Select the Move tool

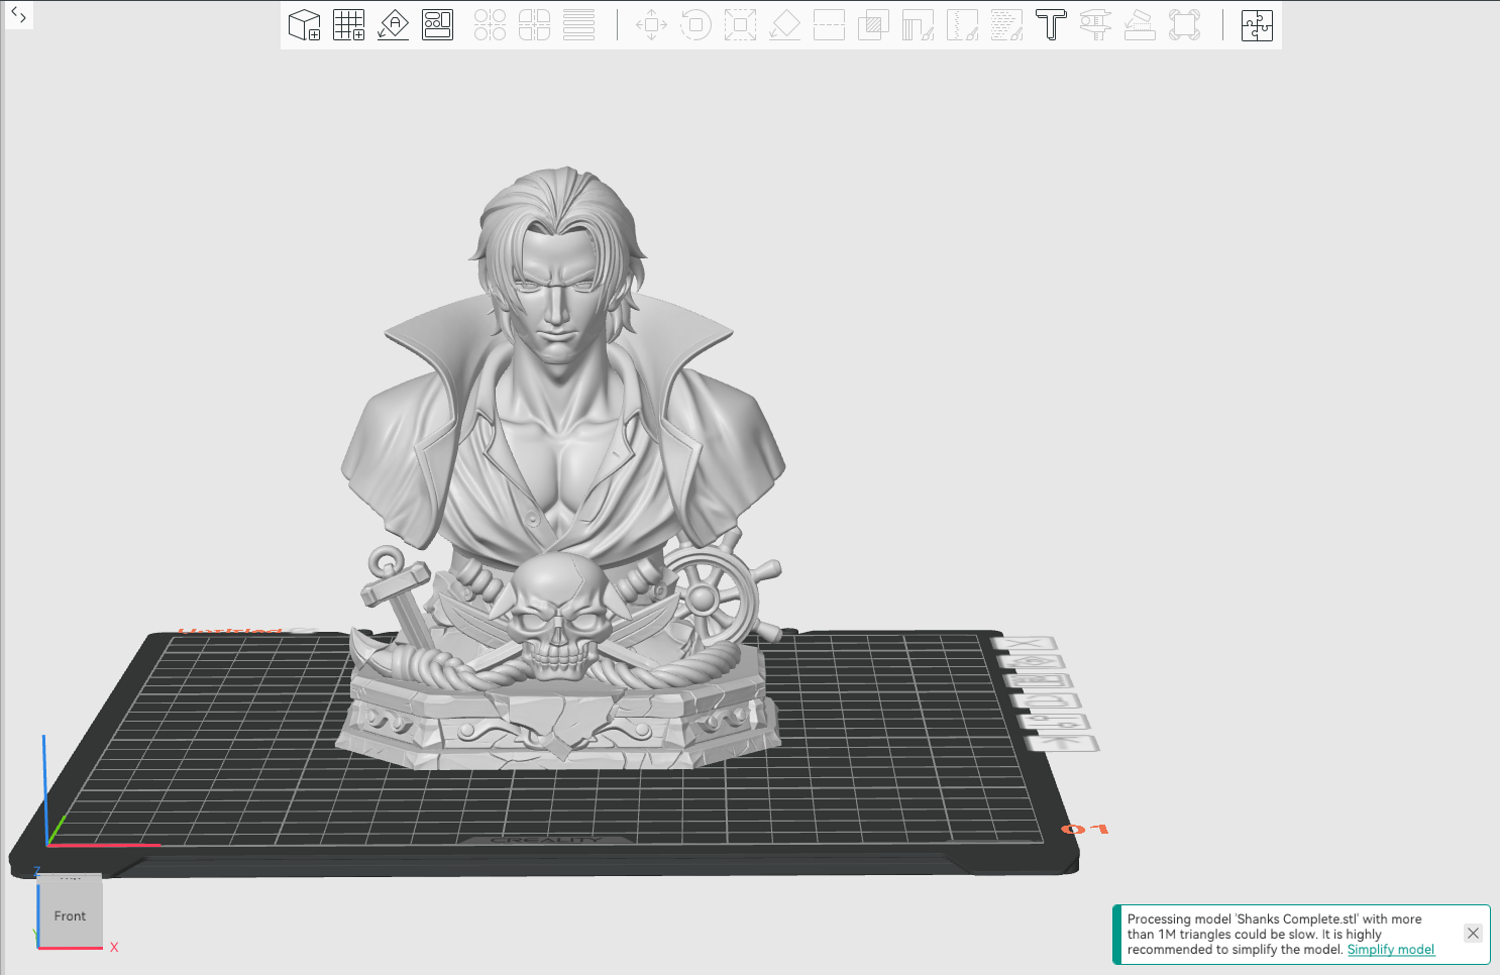(x=651, y=25)
